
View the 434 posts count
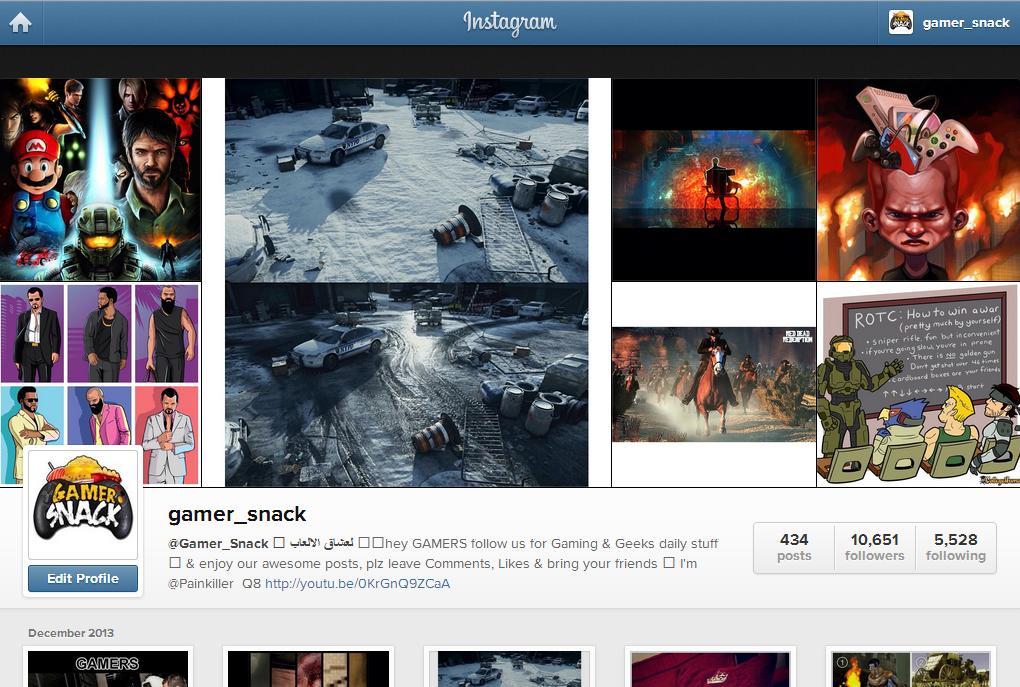794,547
